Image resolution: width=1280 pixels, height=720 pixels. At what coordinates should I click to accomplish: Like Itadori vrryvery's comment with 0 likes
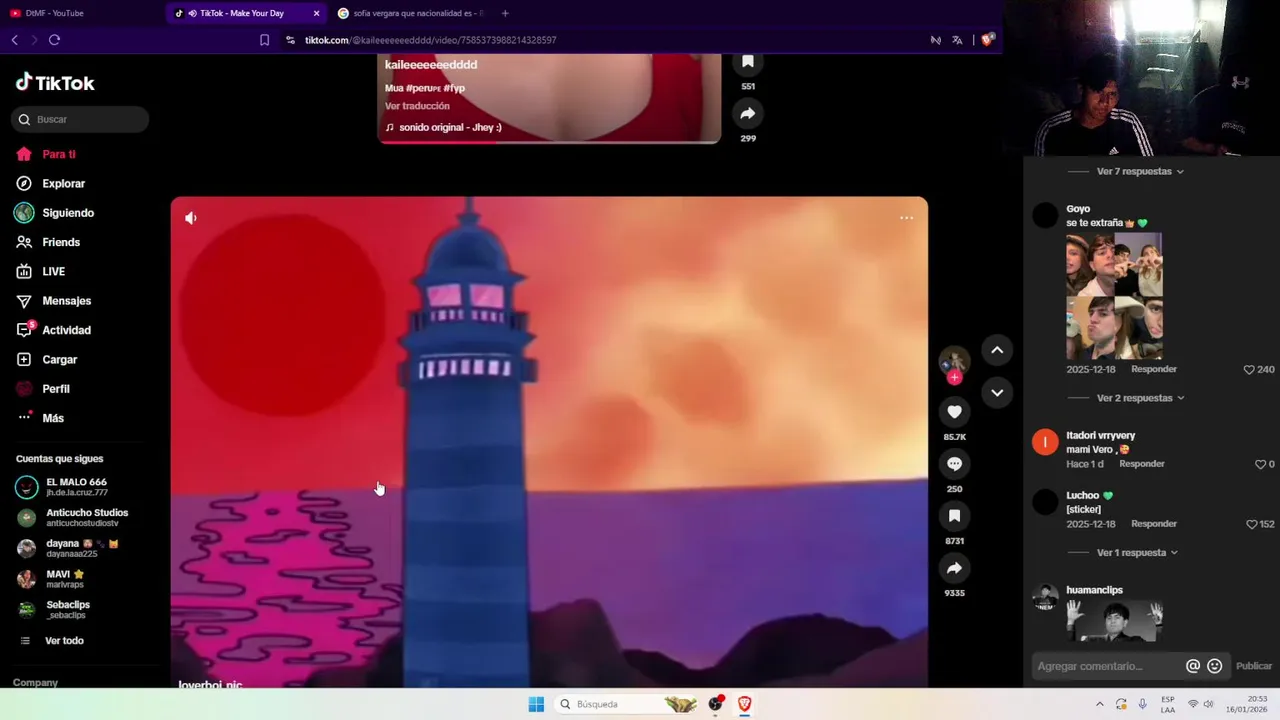pyautogui.click(x=1260, y=464)
